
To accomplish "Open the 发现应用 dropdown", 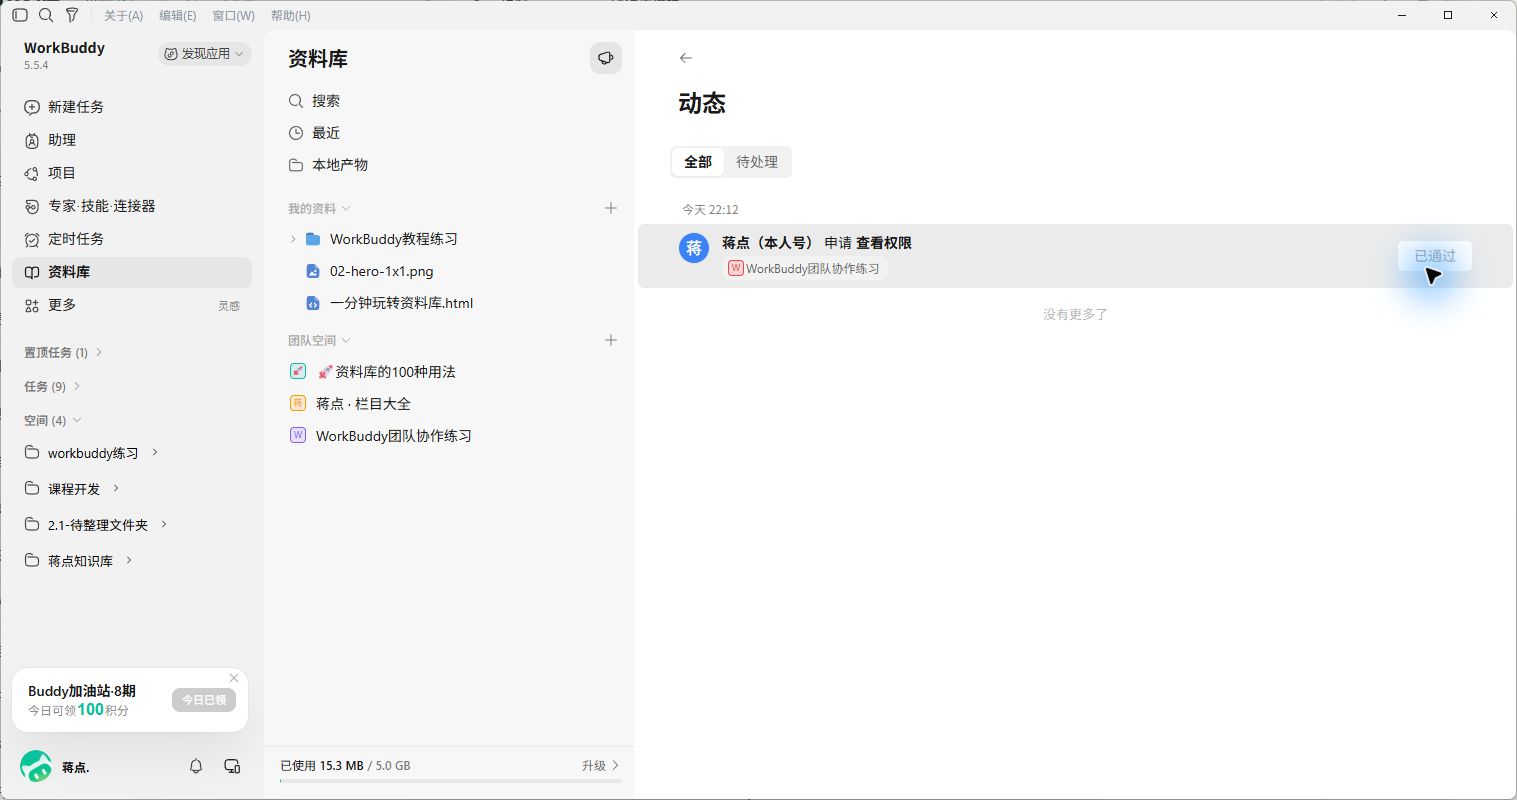I will pos(204,54).
